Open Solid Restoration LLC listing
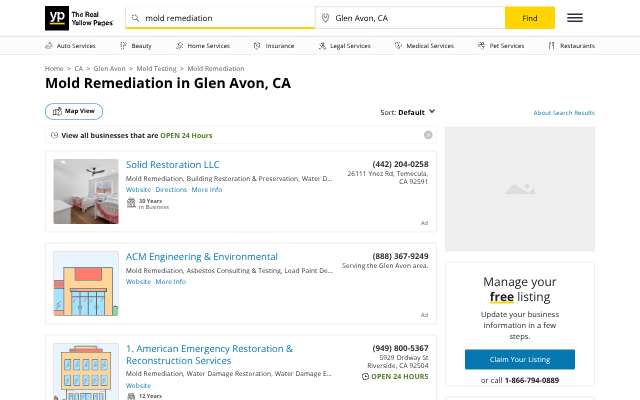 pyautogui.click(x=173, y=164)
